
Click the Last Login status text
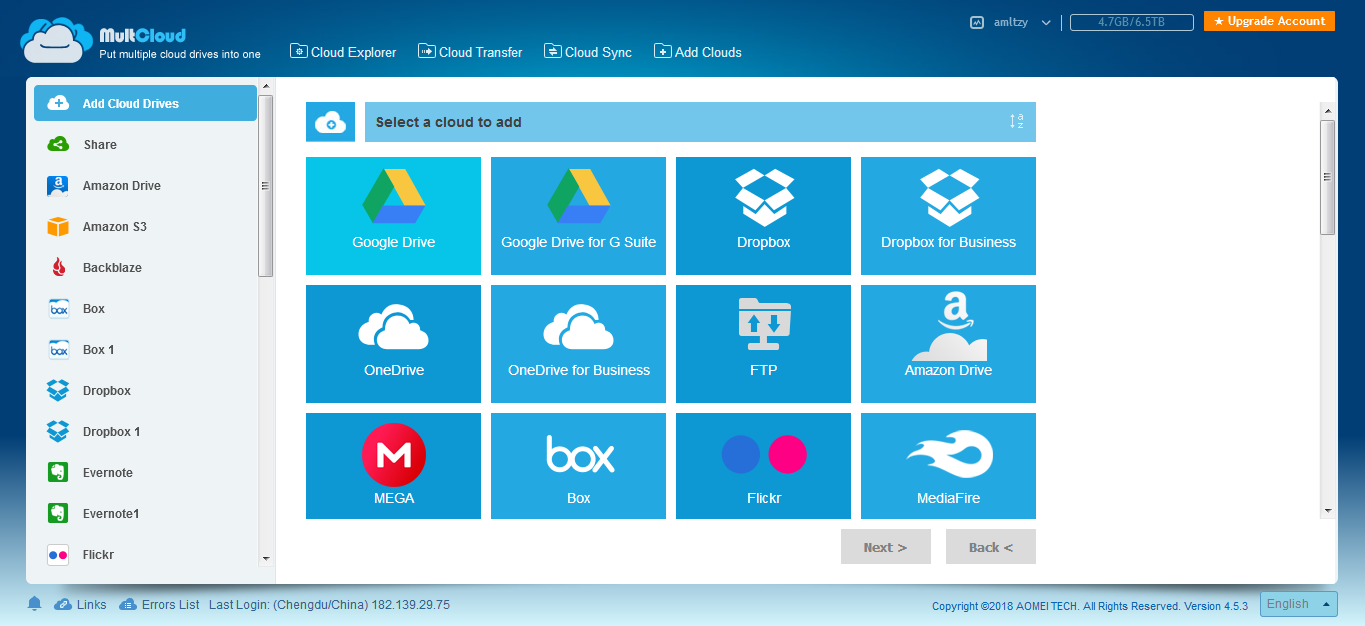(x=330, y=604)
